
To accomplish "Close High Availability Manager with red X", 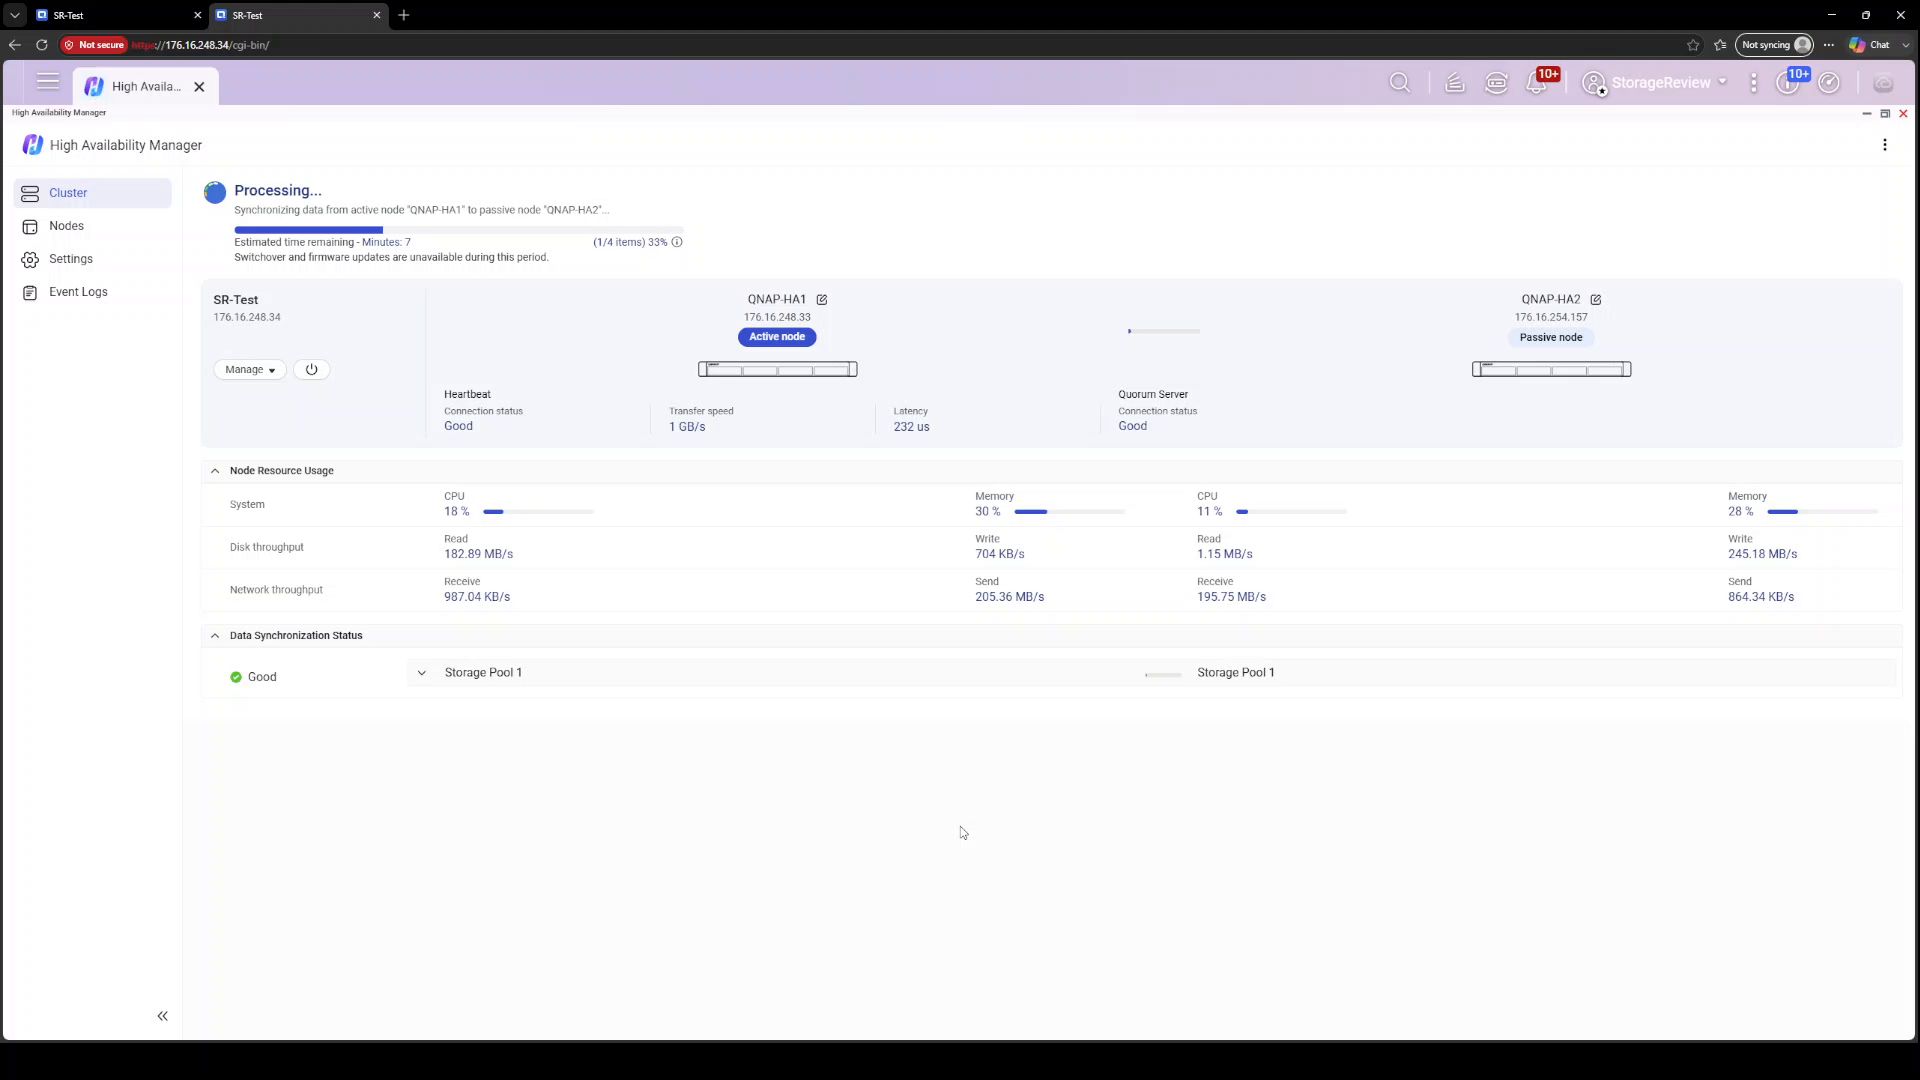I will click(1903, 114).
